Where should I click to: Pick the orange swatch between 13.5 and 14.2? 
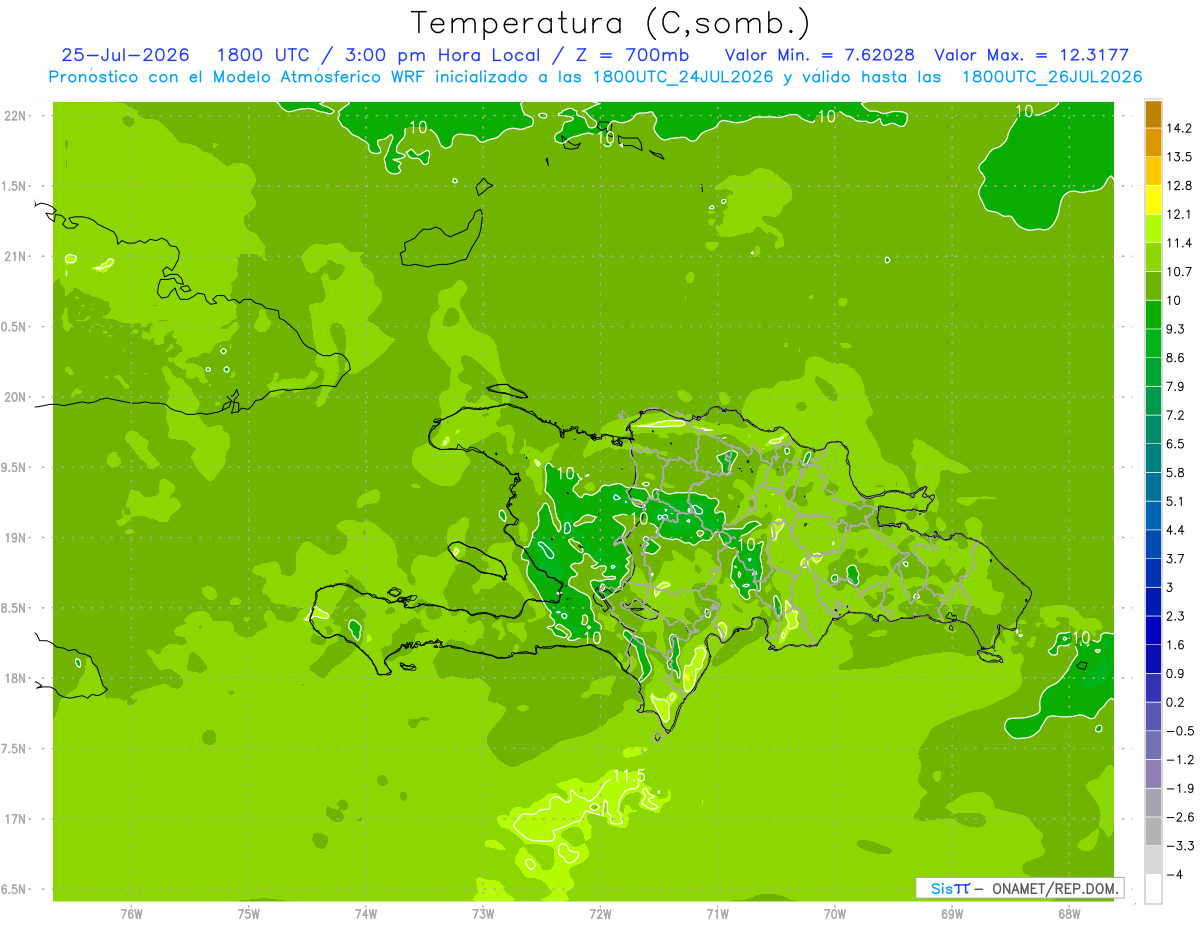tap(1153, 143)
